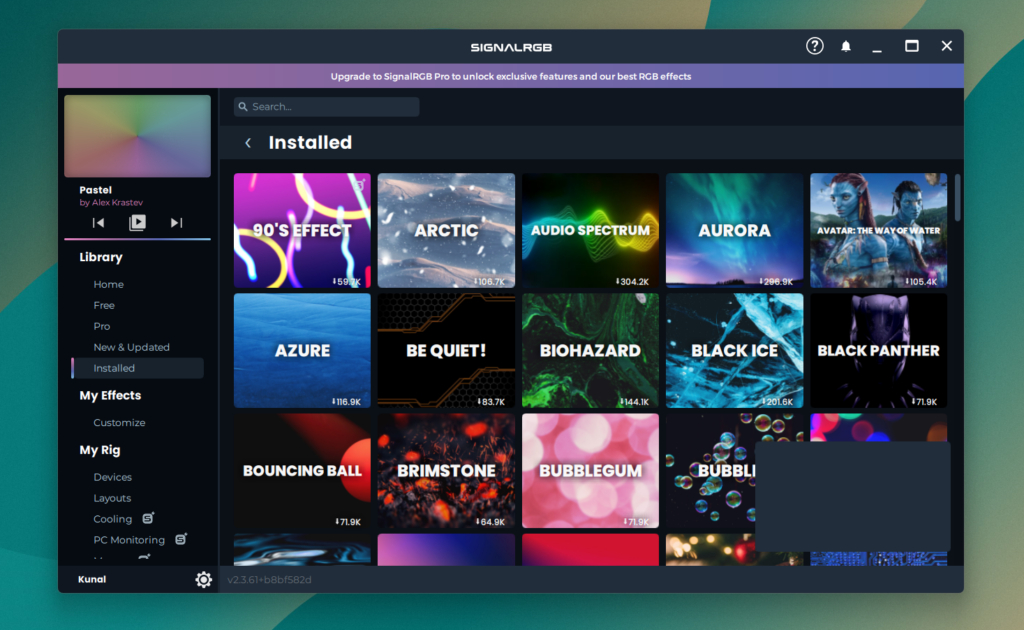The width and height of the screenshot is (1024, 630).
Task: Click the Upgrade to SignalRGB Pro banner
Action: click(x=510, y=76)
